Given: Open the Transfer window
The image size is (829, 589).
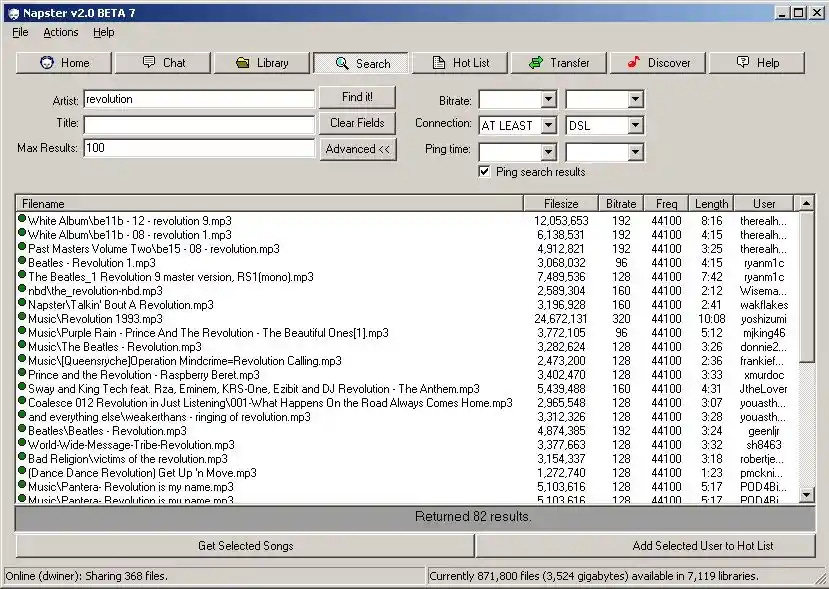Looking at the screenshot, I should click(x=558, y=62).
